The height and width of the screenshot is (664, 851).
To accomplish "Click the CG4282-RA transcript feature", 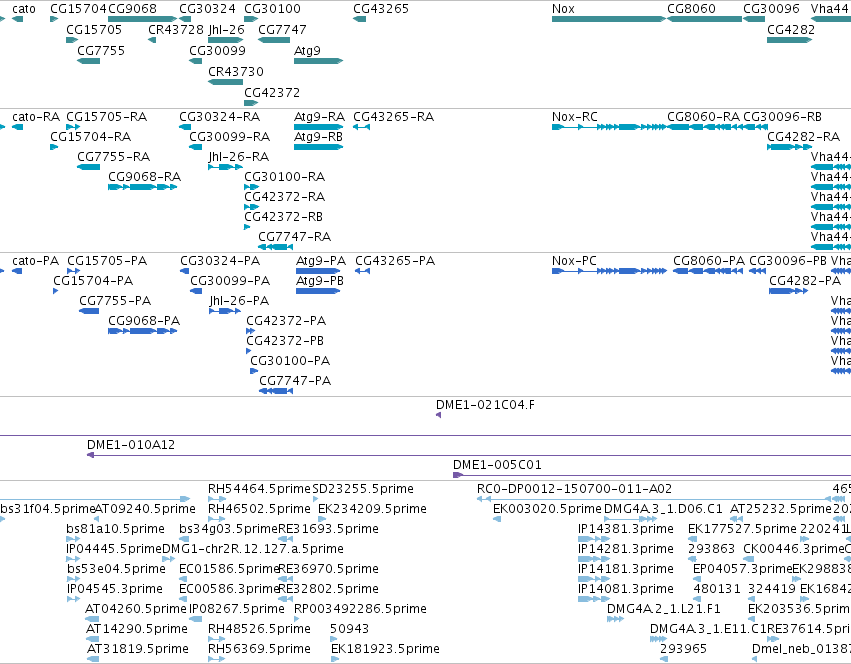I will [789, 147].
